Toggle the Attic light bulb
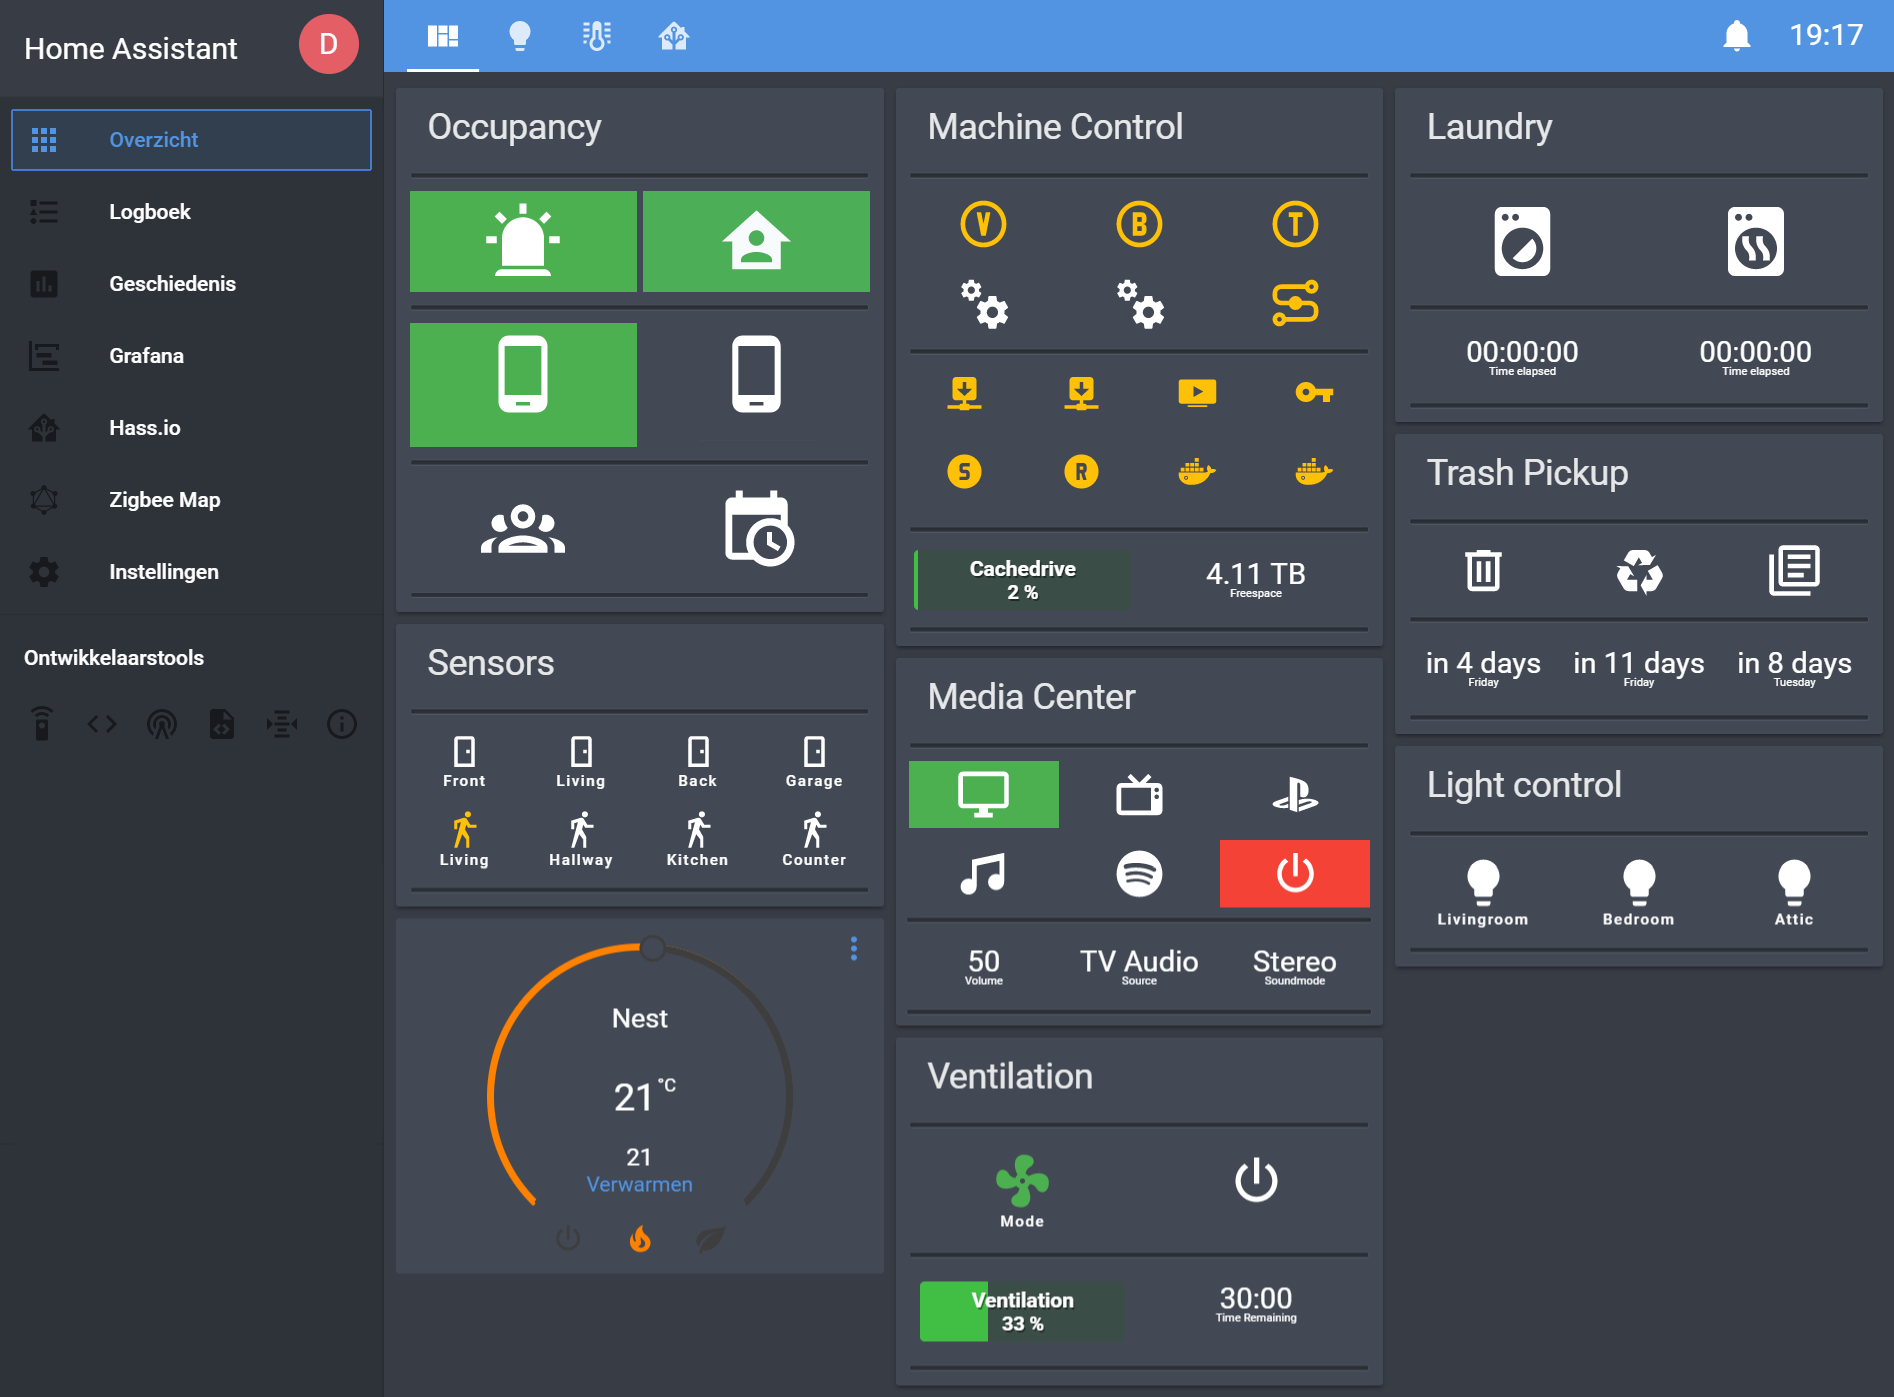This screenshot has width=1894, height=1397. 1794,881
